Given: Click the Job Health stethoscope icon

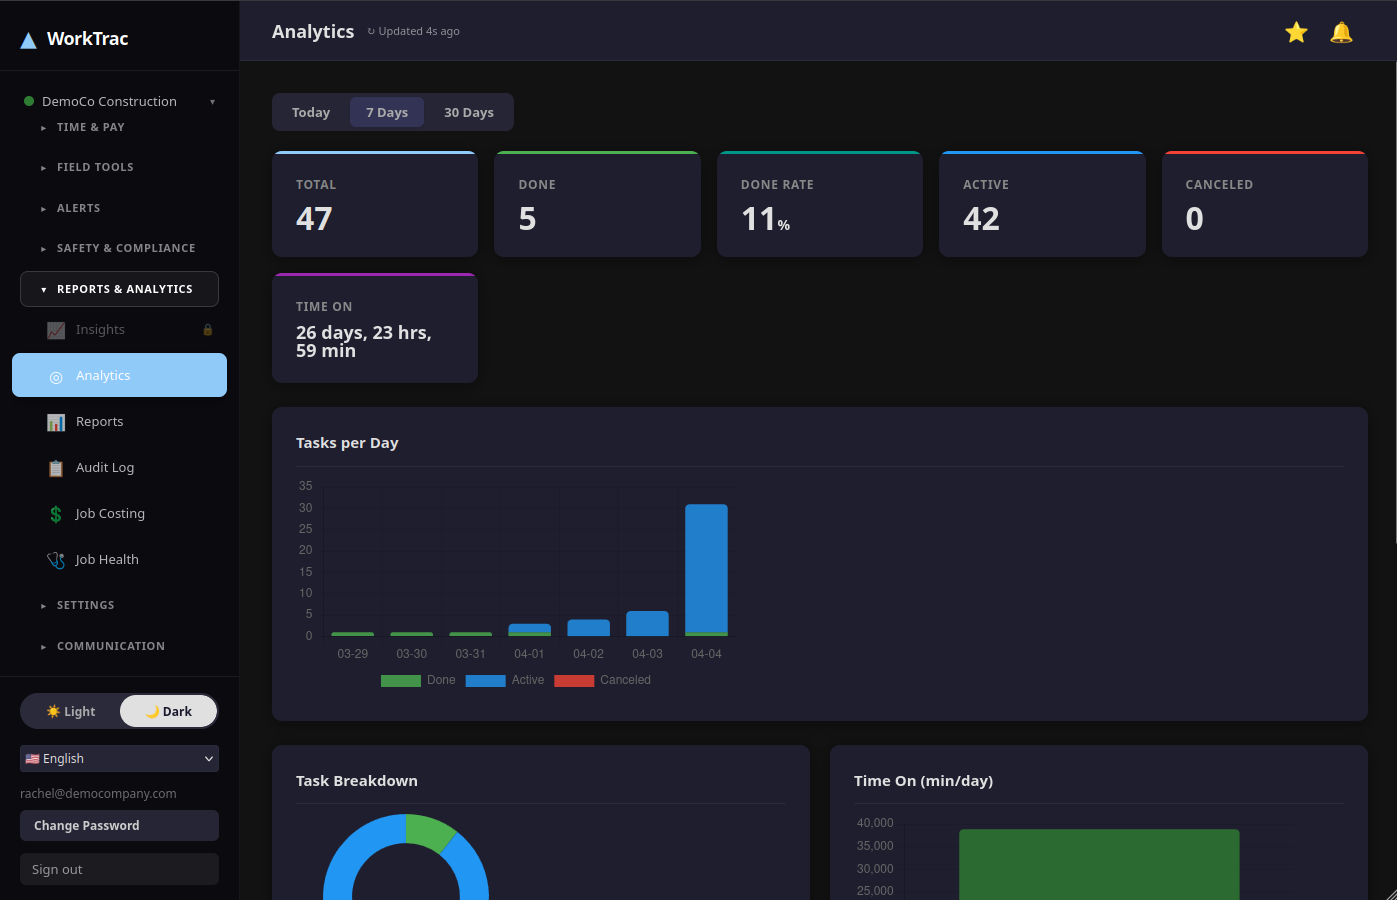Looking at the screenshot, I should 56,560.
